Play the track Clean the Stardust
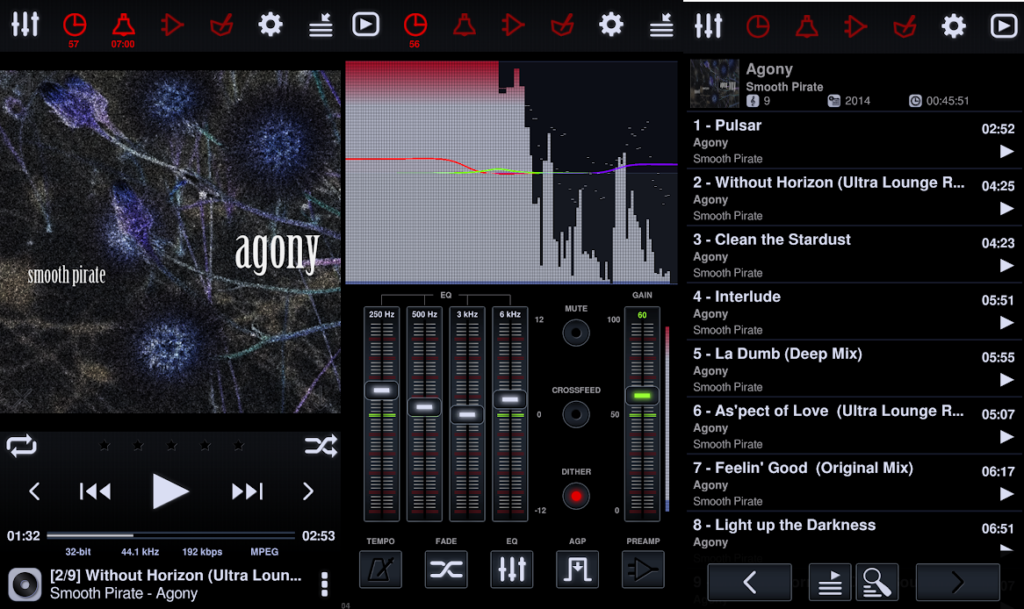1024x609 pixels. [x=1006, y=267]
